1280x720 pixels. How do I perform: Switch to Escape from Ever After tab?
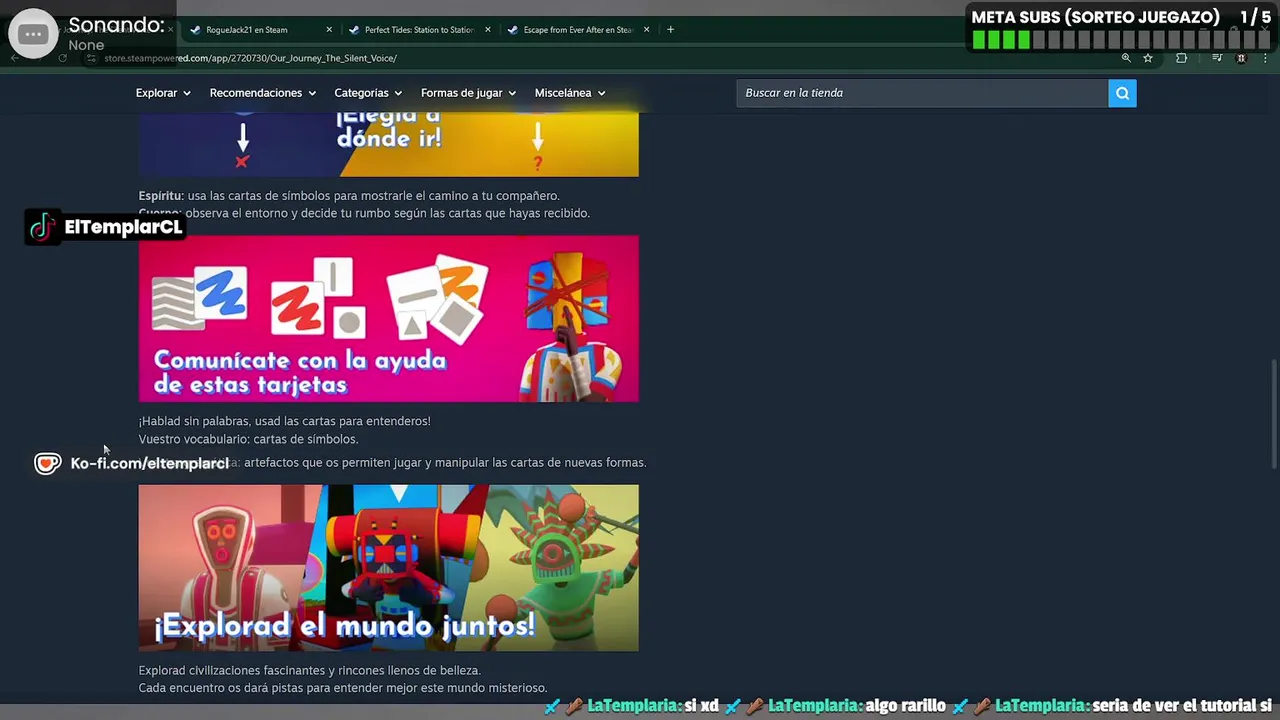point(578,29)
